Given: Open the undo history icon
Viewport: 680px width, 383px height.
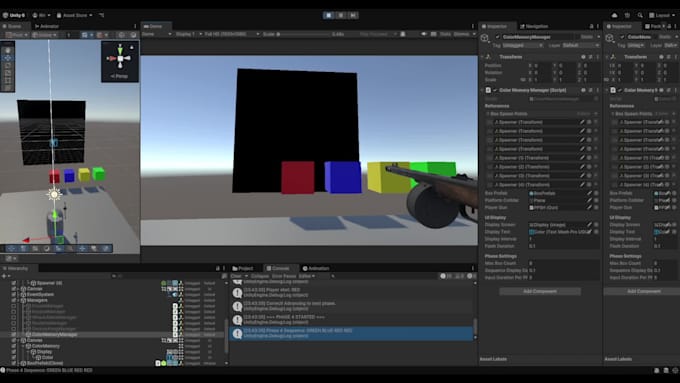Looking at the screenshot, I should [627, 15].
